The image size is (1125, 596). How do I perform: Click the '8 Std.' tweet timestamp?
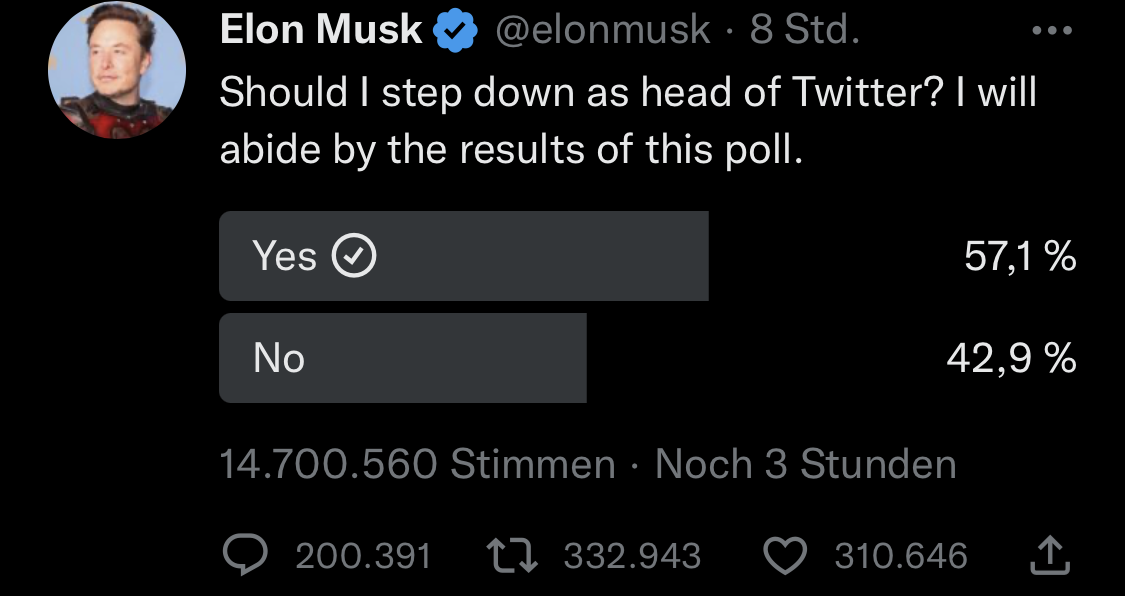804,31
